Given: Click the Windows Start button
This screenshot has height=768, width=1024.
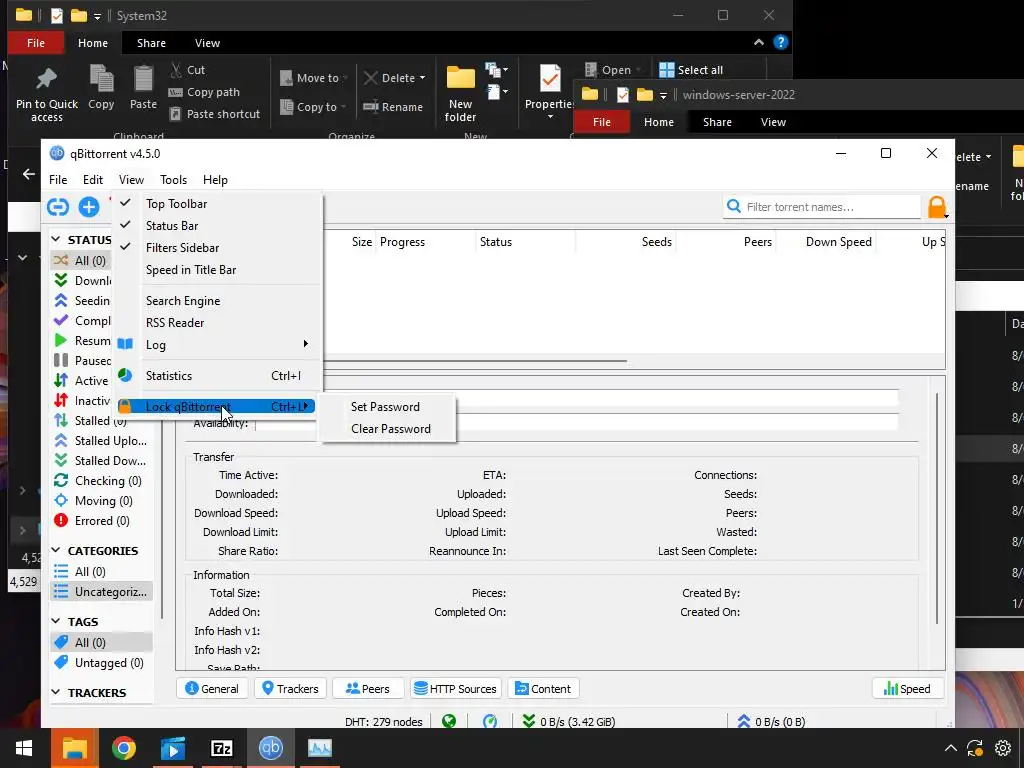Looking at the screenshot, I should [24, 748].
